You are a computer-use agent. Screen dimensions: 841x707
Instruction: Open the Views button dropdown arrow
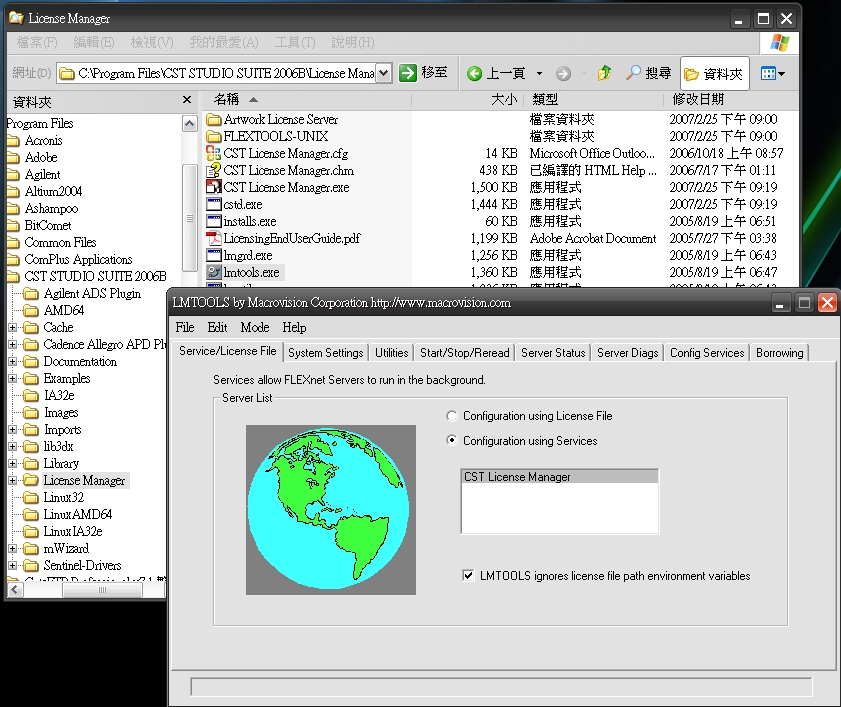[781, 73]
